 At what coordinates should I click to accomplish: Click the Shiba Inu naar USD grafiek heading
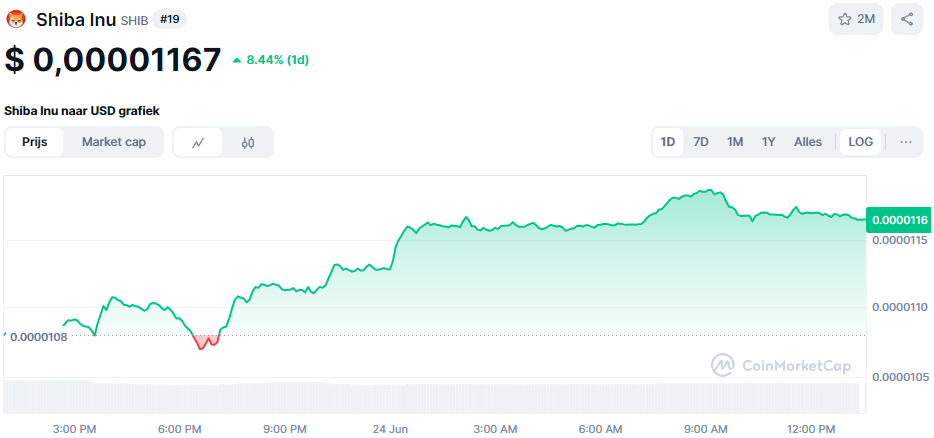click(x=82, y=111)
